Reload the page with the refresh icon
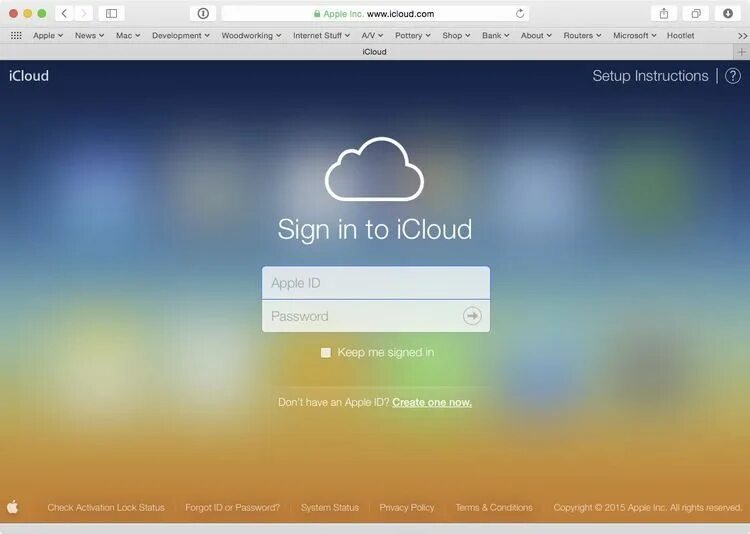Viewport: 750px width, 534px height. coord(520,14)
